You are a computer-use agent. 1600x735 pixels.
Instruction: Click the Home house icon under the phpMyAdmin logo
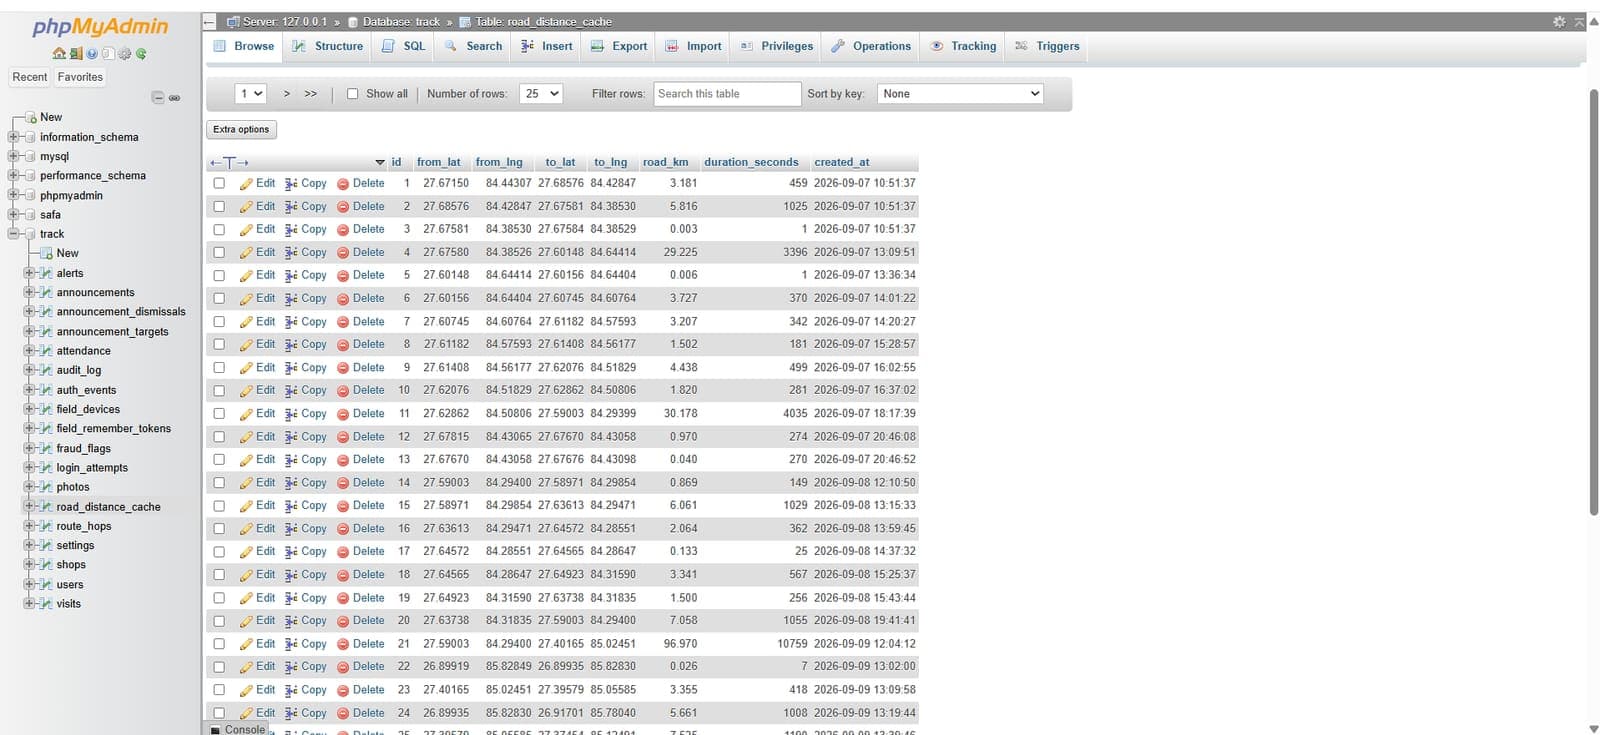coord(60,53)
